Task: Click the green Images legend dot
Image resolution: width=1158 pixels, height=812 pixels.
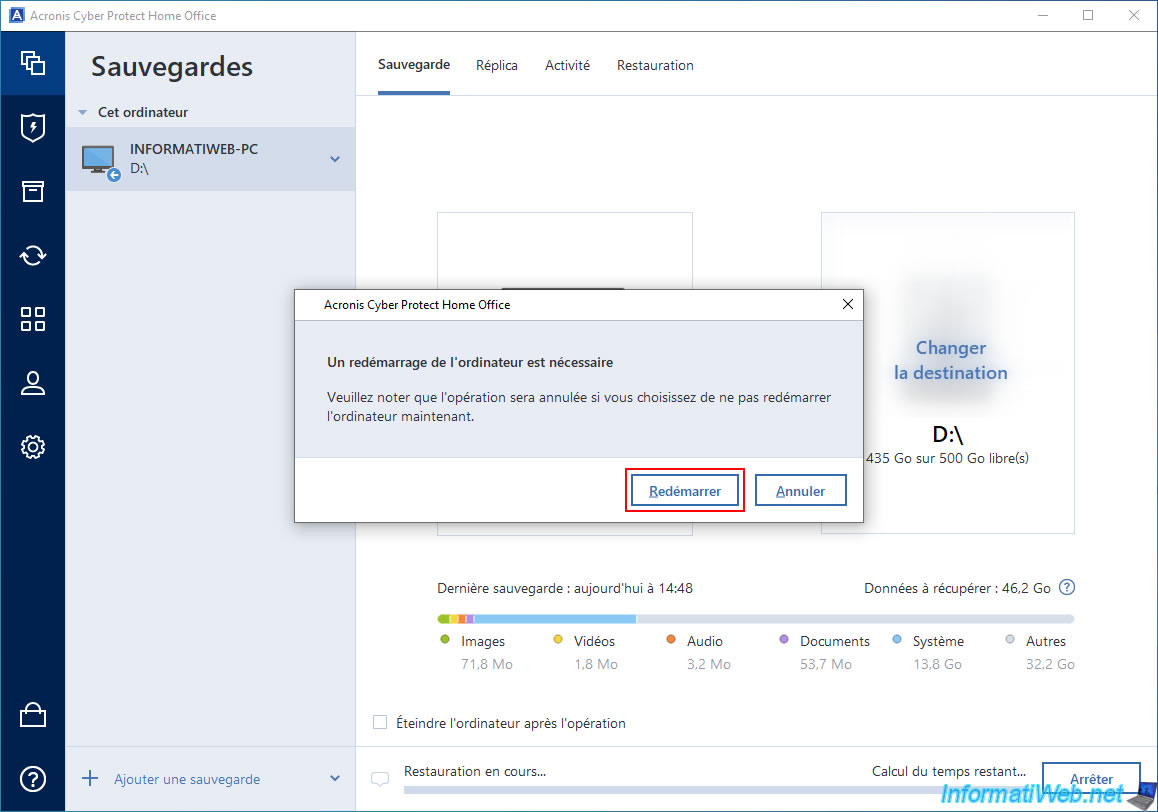Action: click(445, 639)
